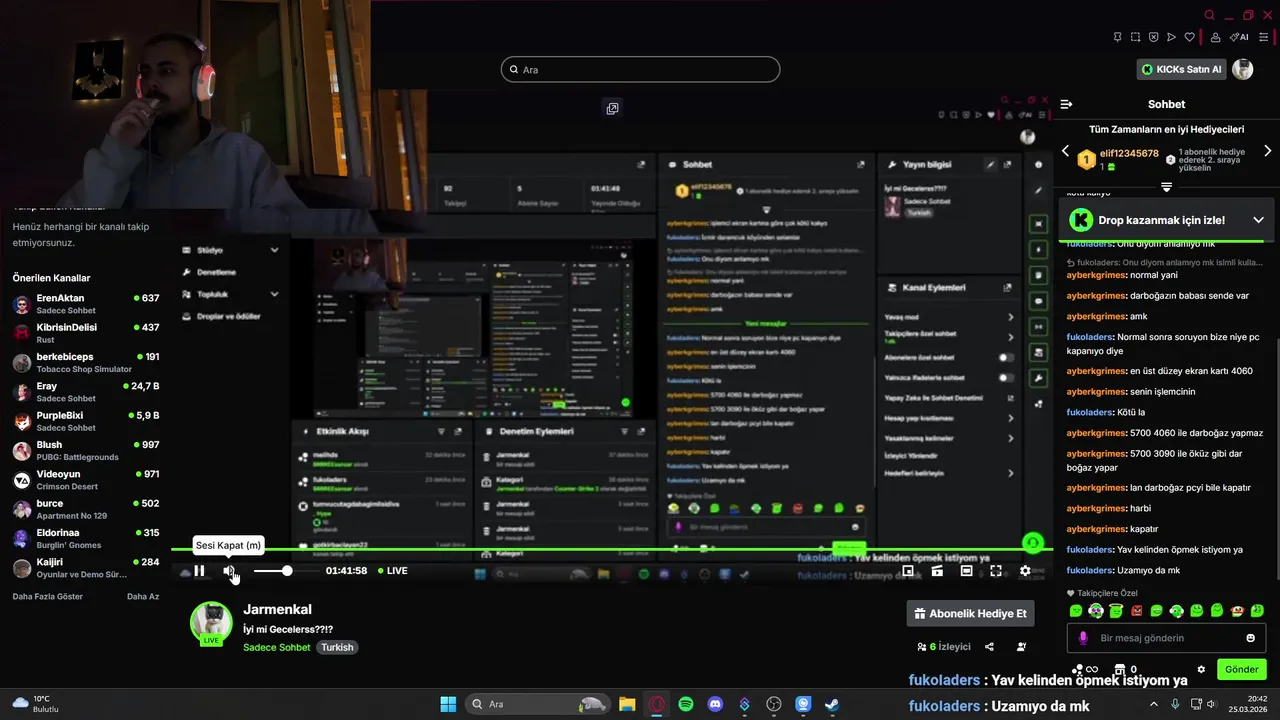Open the PurpleBixi recommended channel

[x=85, y=421]
